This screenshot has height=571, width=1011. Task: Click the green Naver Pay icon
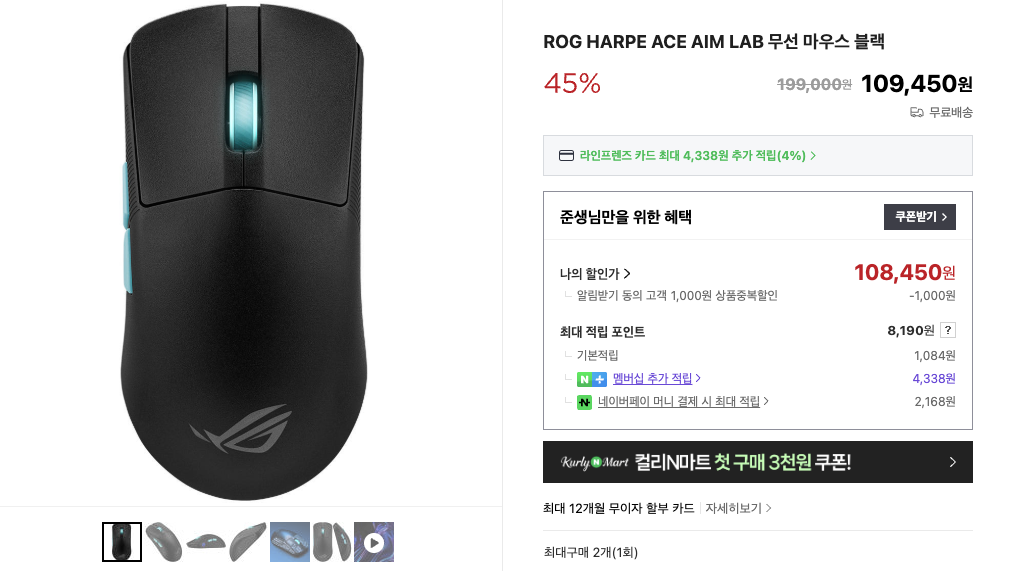584,402
